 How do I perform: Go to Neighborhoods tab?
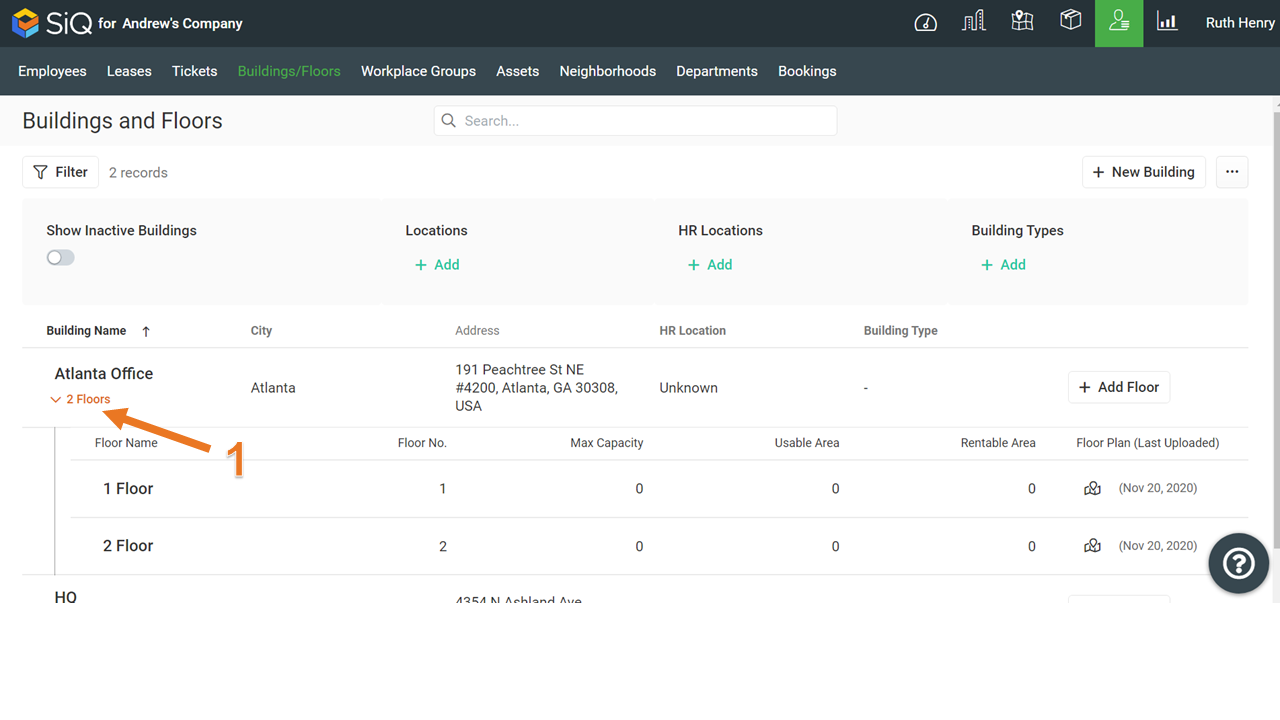tap(607, 71)
